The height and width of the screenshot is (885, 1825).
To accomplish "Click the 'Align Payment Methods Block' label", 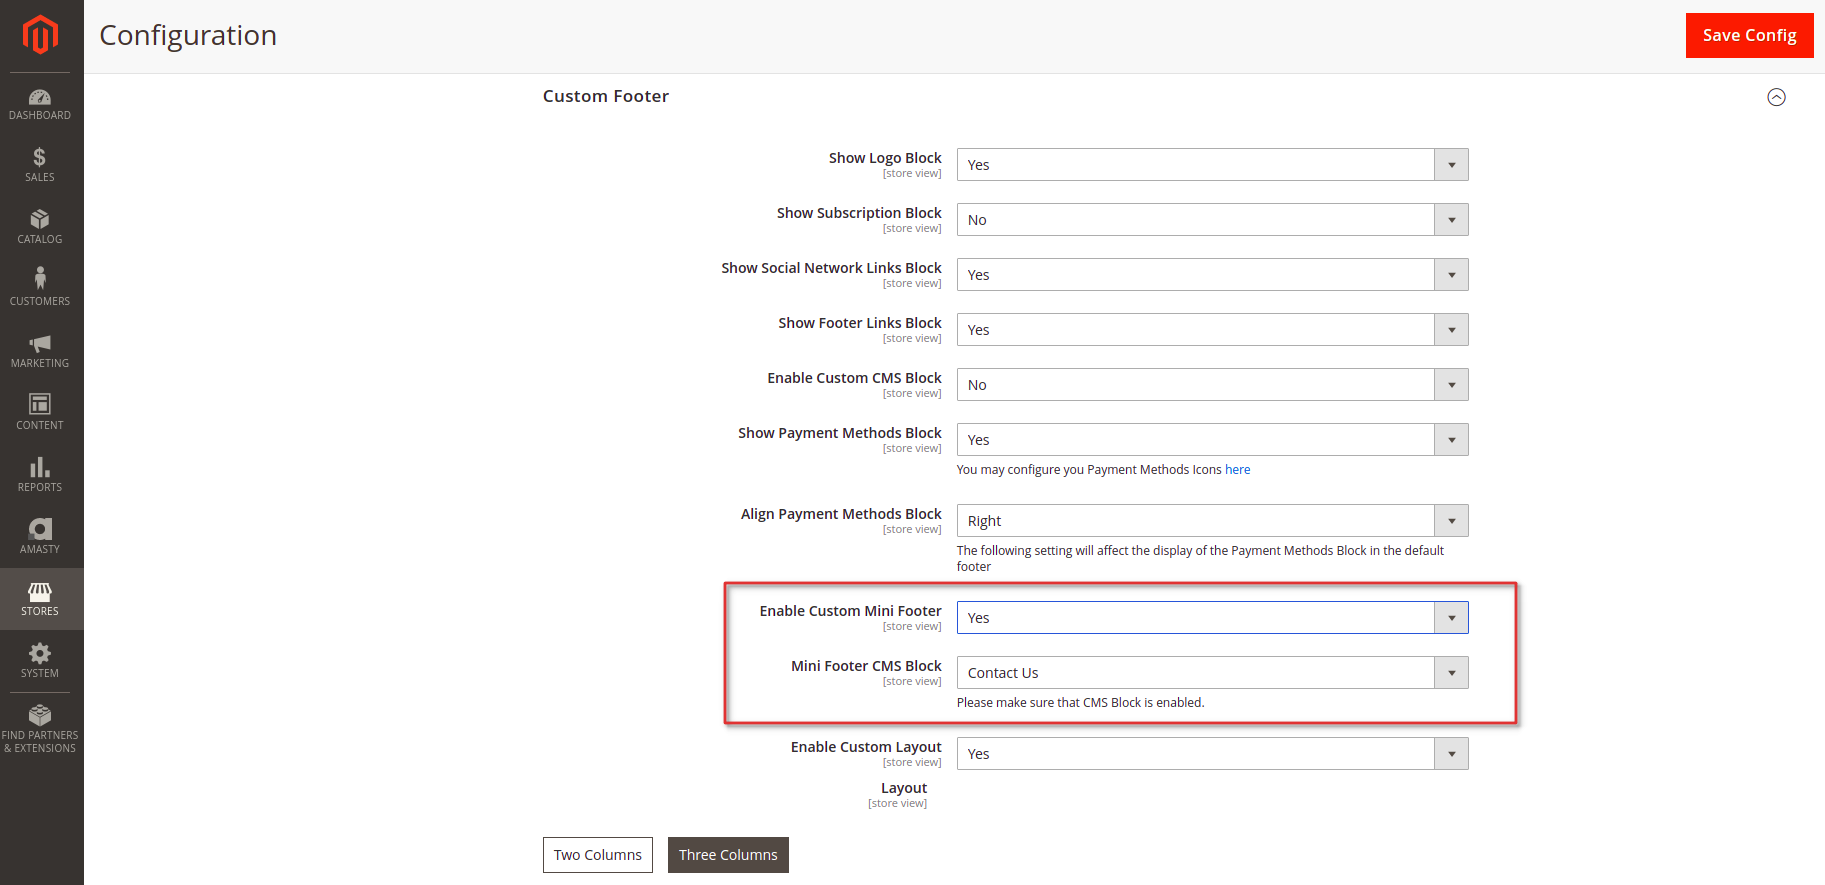I will [841, 514].
